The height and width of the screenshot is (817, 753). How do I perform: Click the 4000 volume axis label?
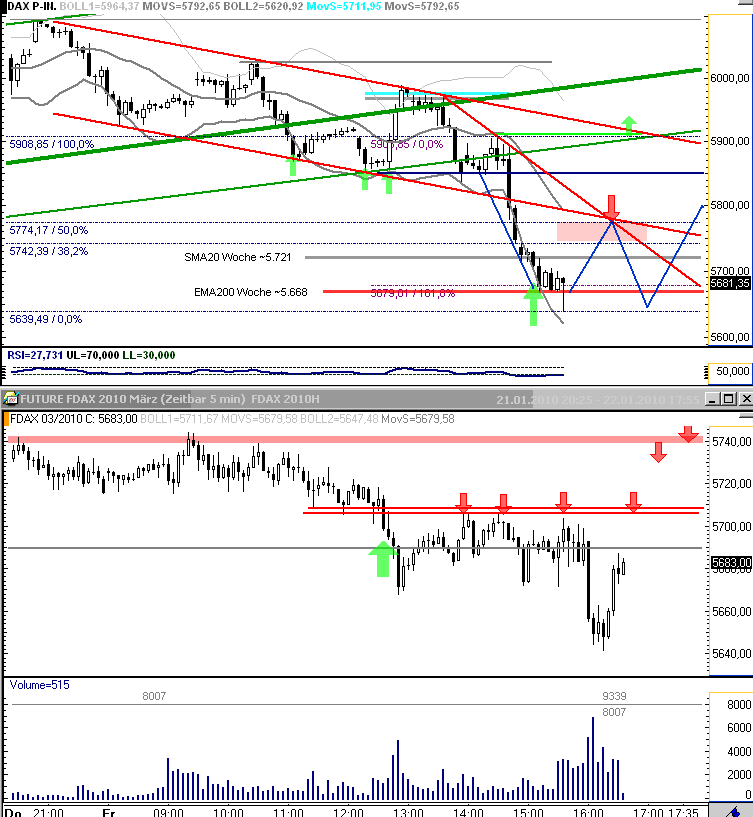click(x=739, y=751)
